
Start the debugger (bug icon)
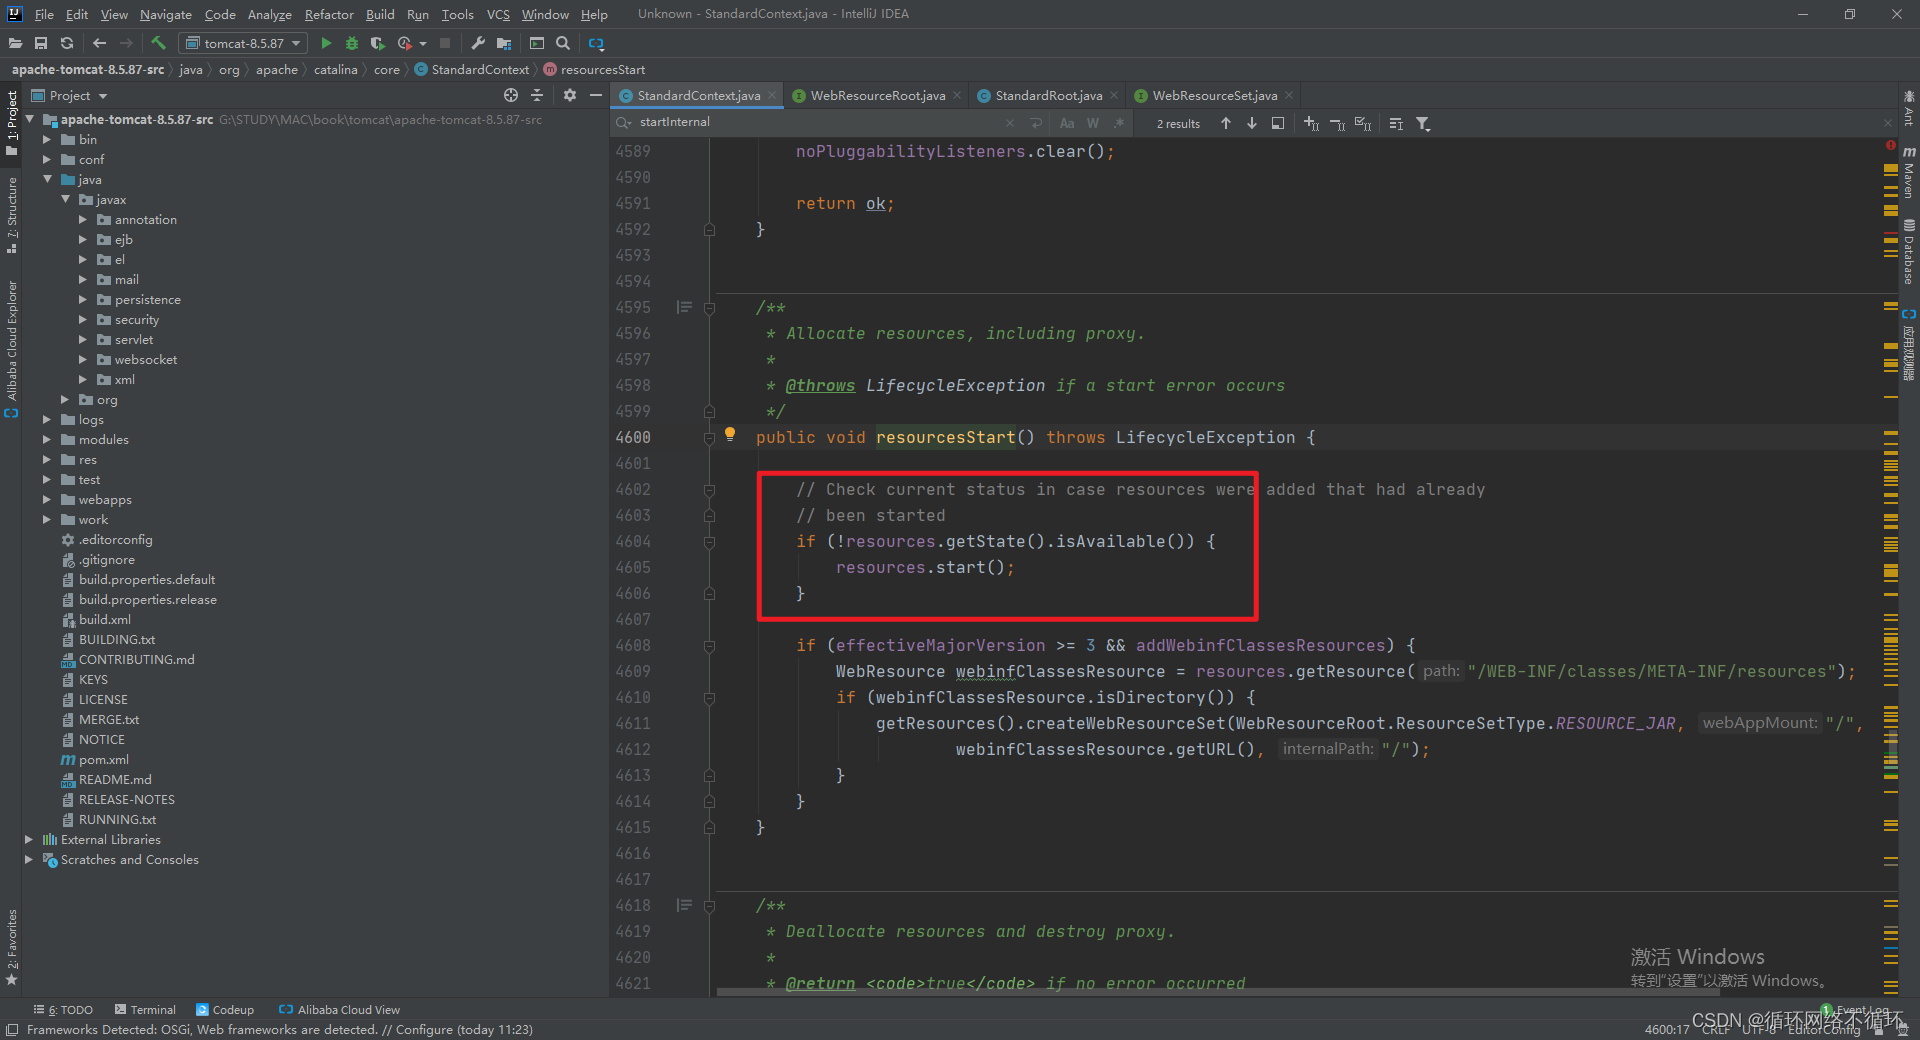click(351, 43)
